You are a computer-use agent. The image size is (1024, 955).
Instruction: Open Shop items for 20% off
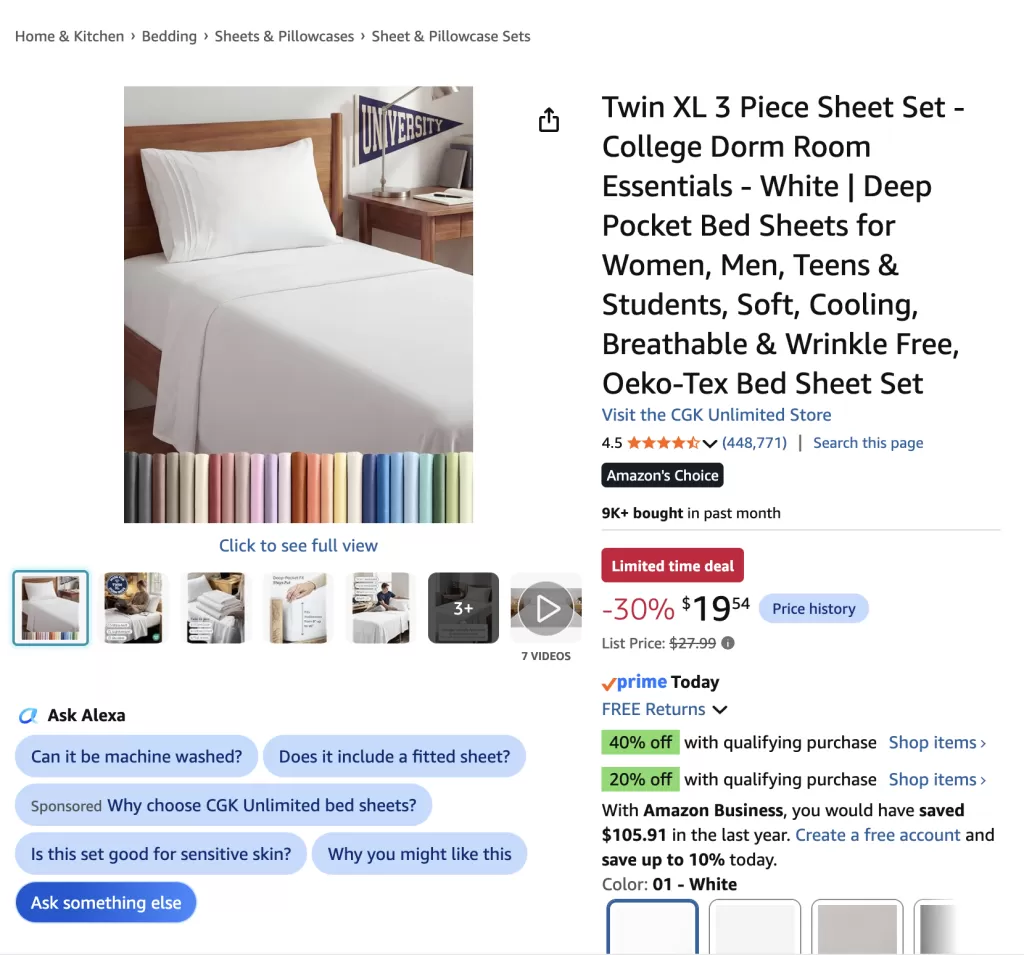937,779
